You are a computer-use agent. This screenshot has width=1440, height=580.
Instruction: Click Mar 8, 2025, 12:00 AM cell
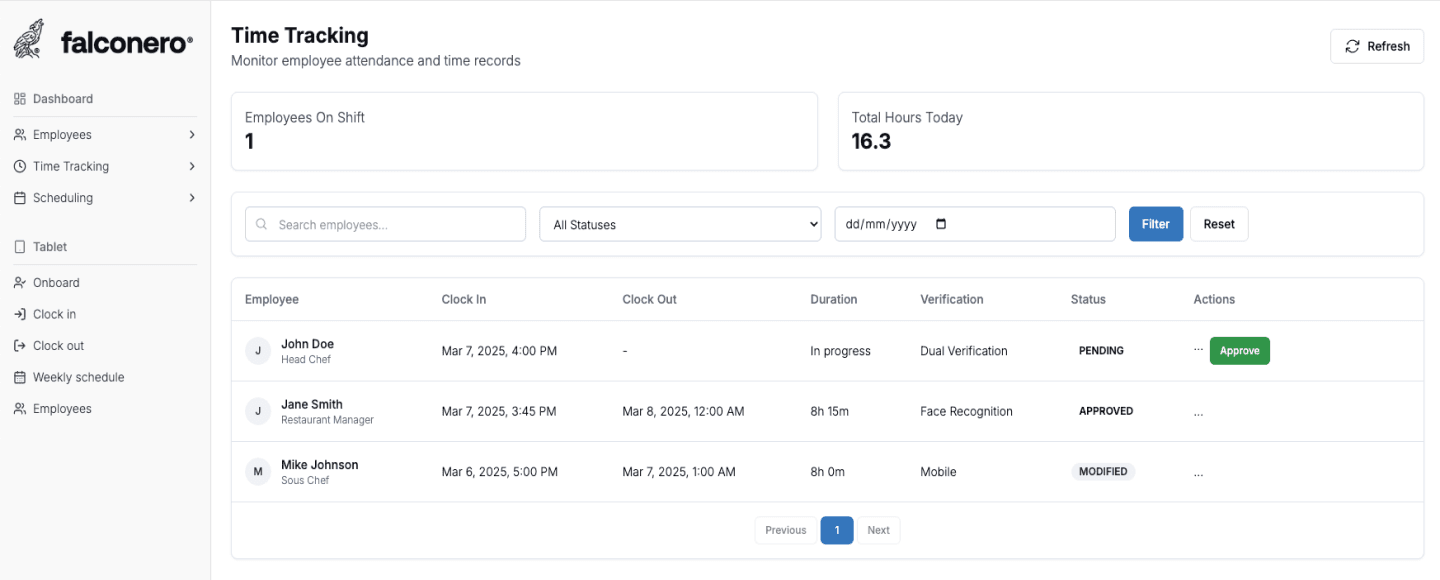[683, 411]
